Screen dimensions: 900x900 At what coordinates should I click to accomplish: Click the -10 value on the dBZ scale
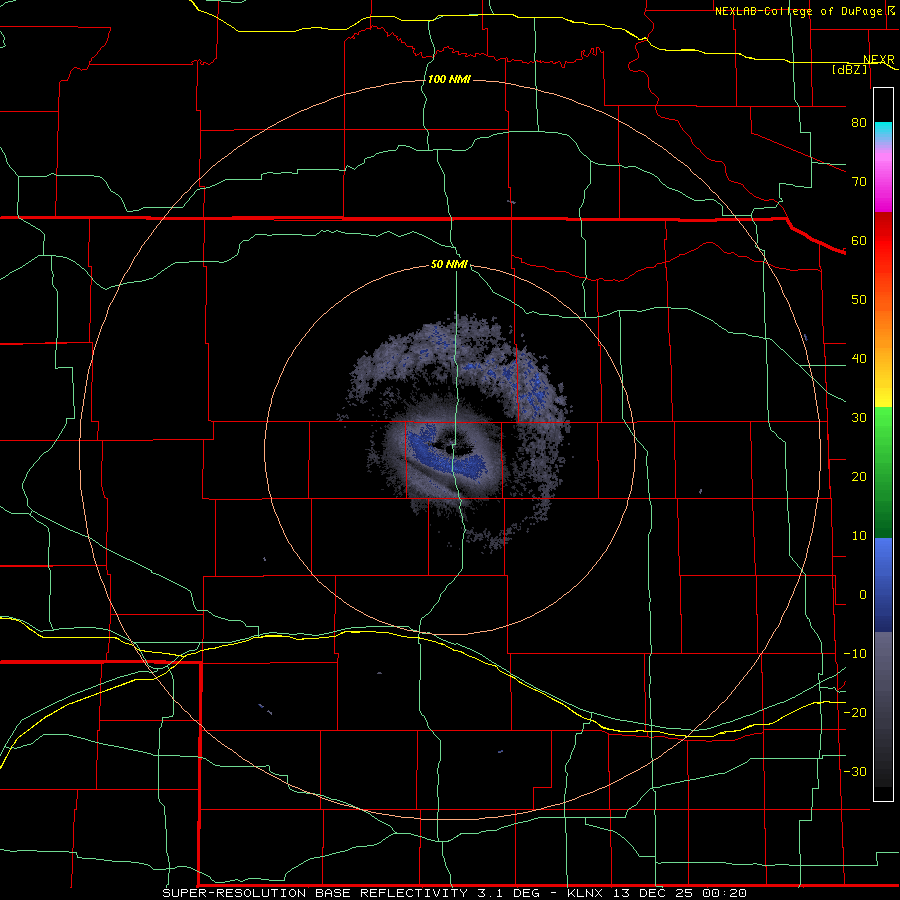click(x=855, y=654)
